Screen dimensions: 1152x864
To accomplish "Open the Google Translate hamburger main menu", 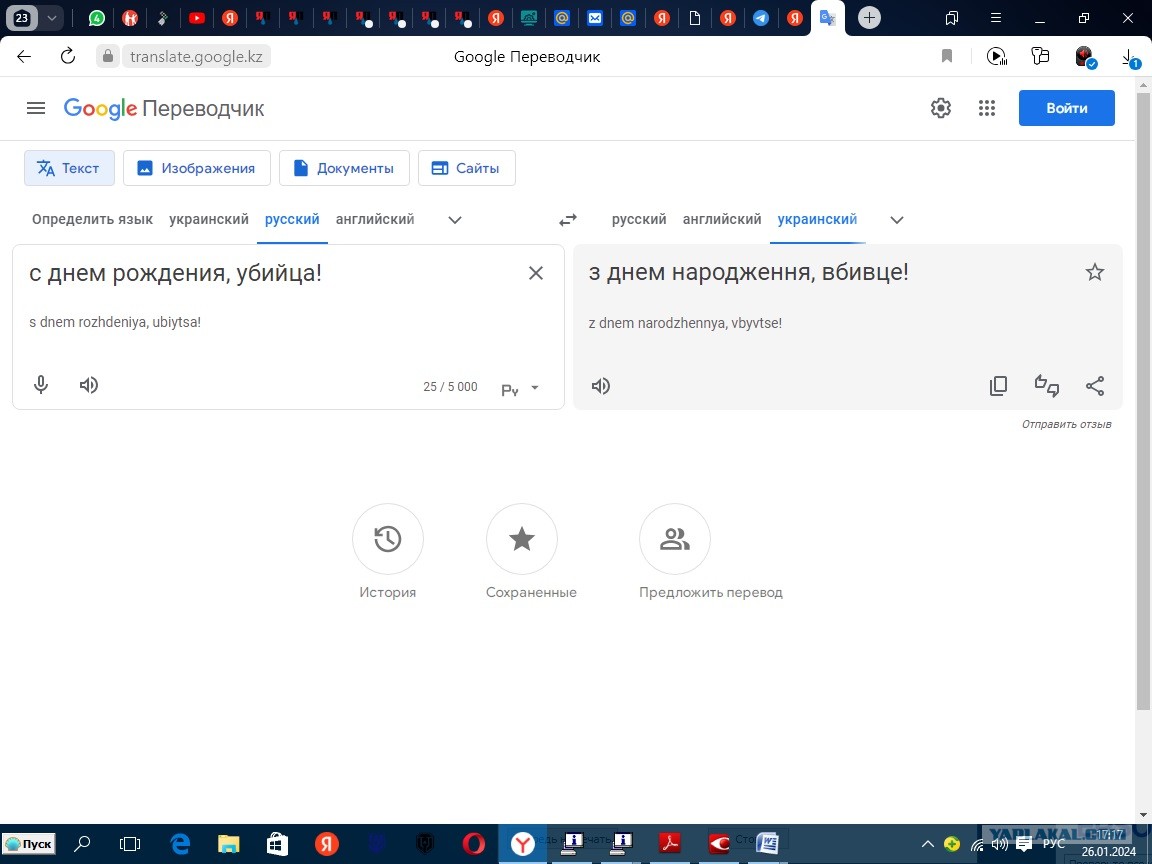I will tap(35, 108).
